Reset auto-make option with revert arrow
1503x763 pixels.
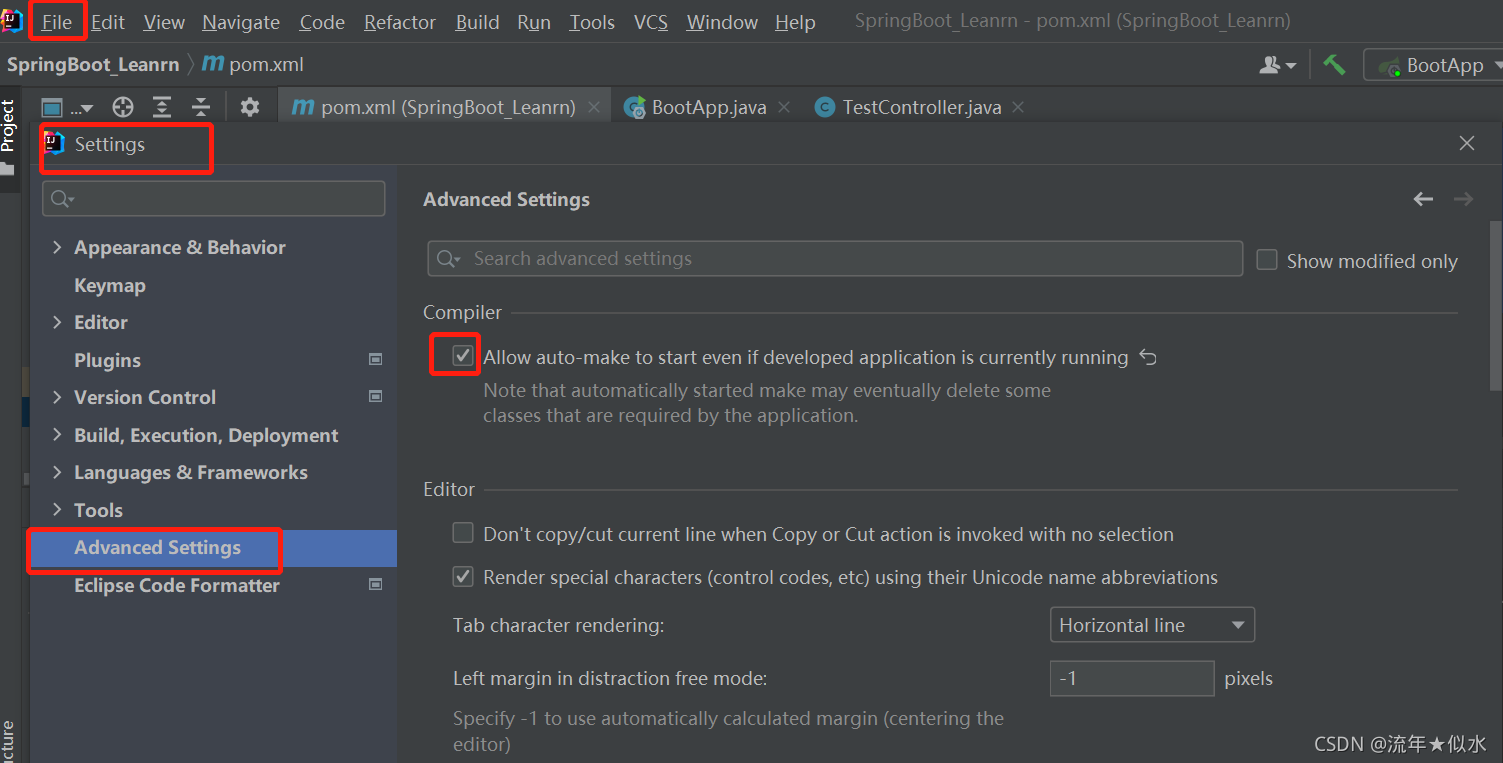(1148, 357)
